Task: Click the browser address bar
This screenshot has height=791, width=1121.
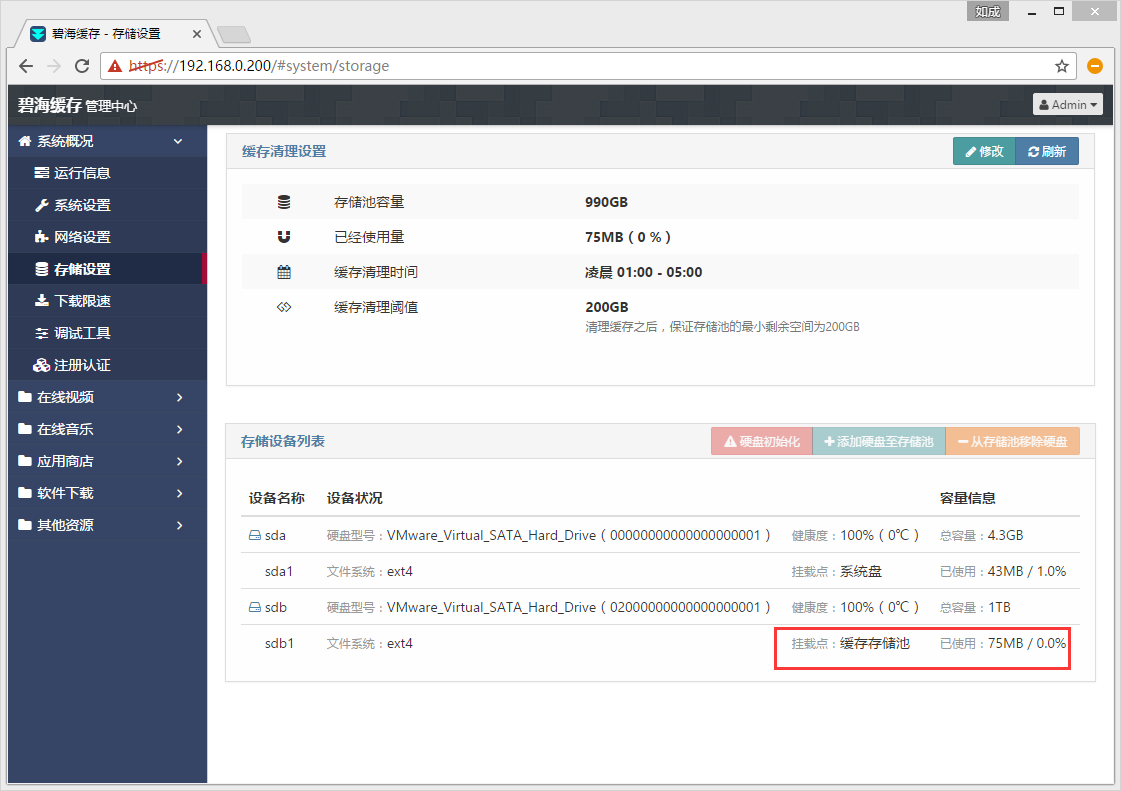Action: click(600, 66)
